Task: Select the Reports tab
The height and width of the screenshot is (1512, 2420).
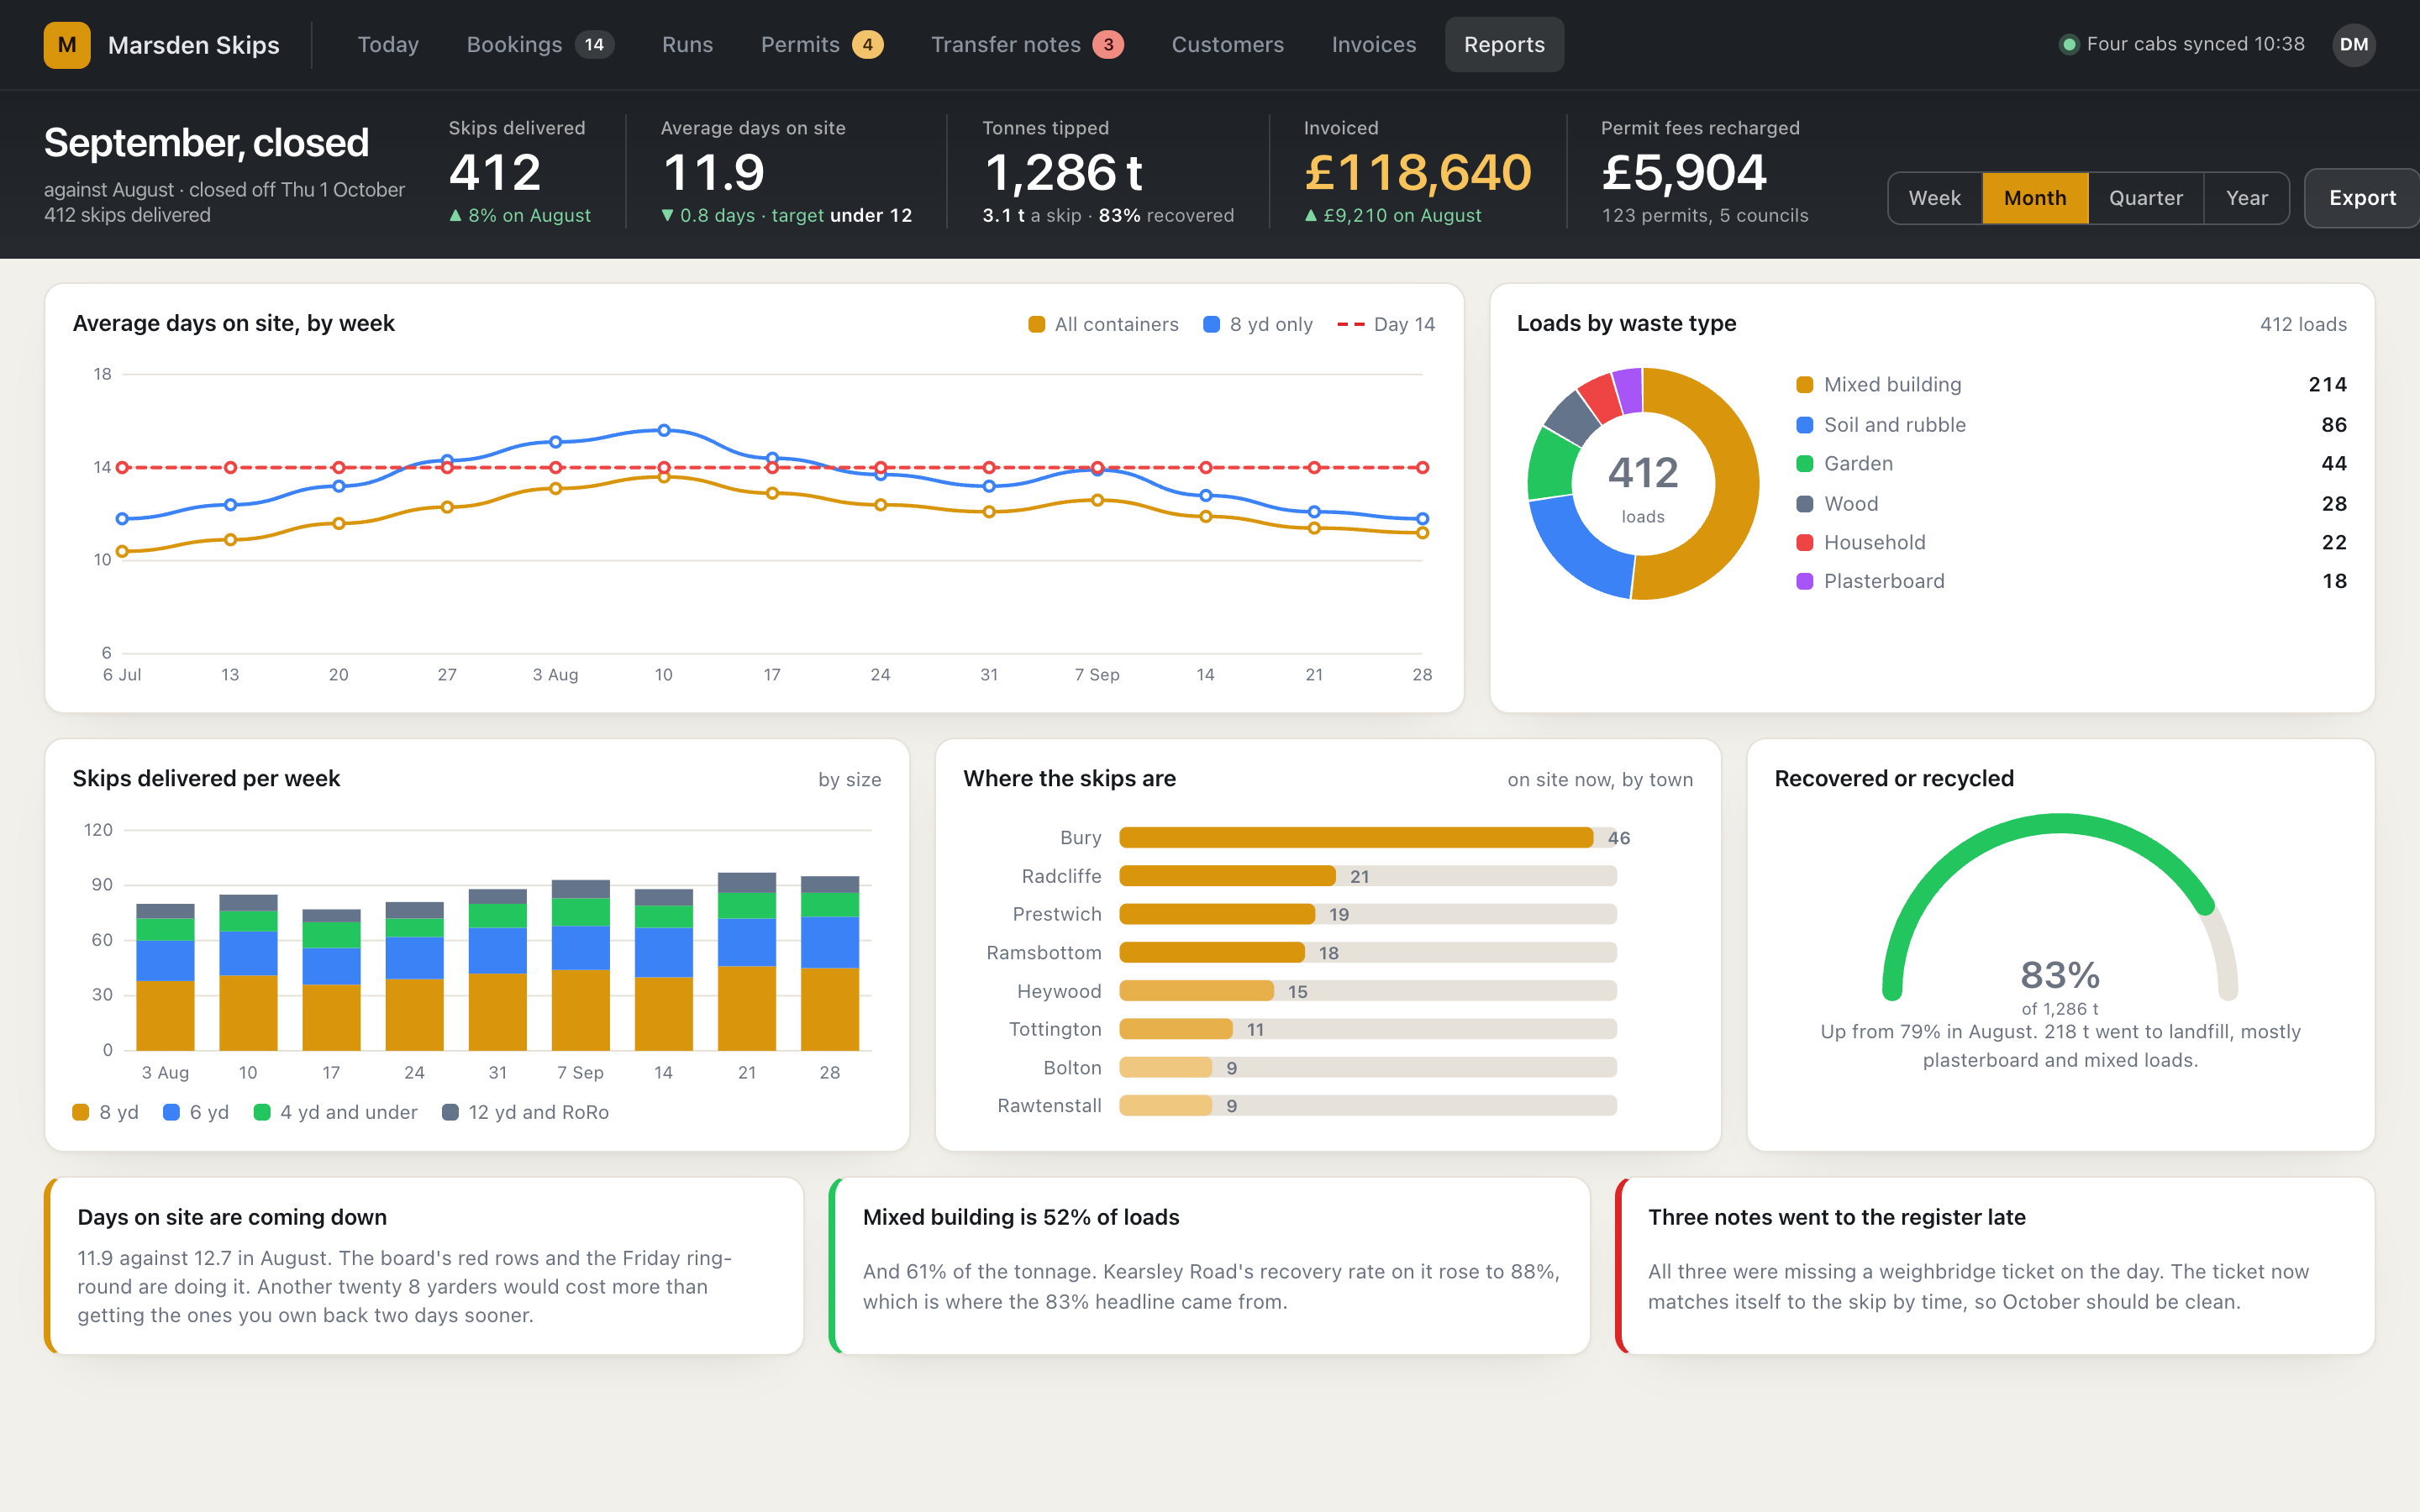Action: [x=1504, y=45]
